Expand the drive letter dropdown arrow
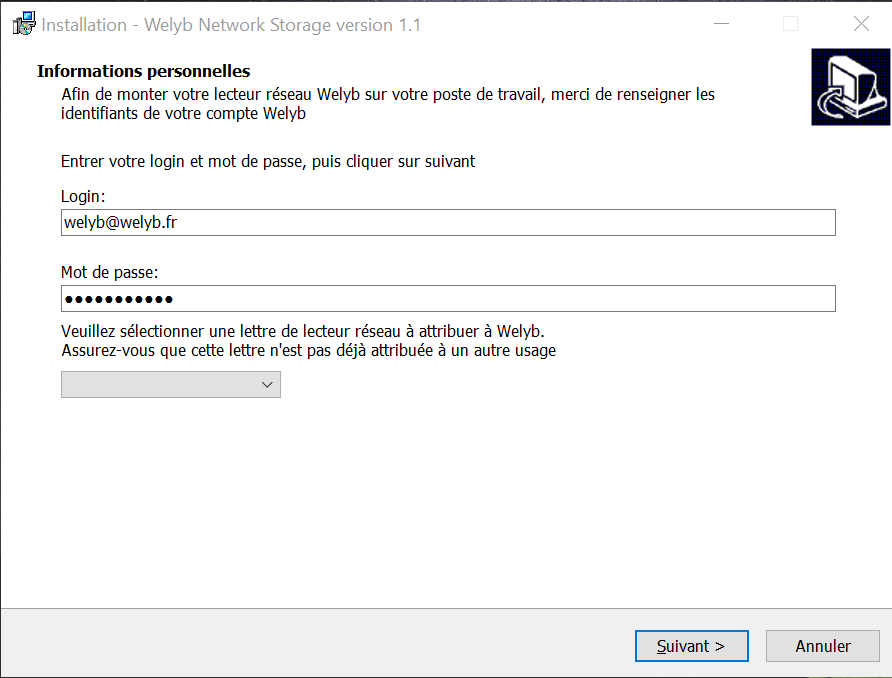The image size is (892, 678). coord(267,385)
